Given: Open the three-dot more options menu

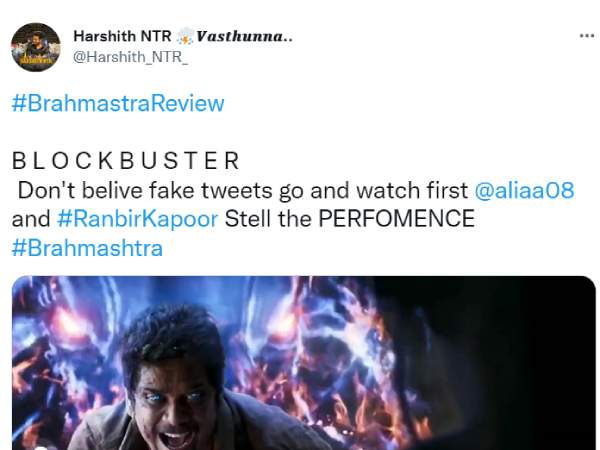Looking at the screenshot, I should click(x=587, y=36).
